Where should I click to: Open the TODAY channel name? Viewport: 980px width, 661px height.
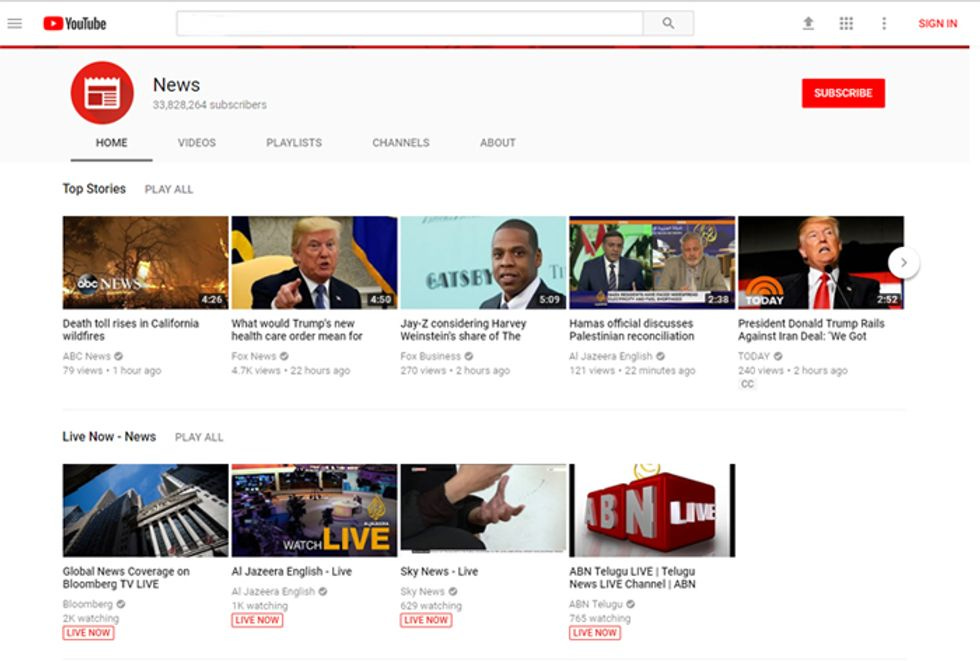753,356
